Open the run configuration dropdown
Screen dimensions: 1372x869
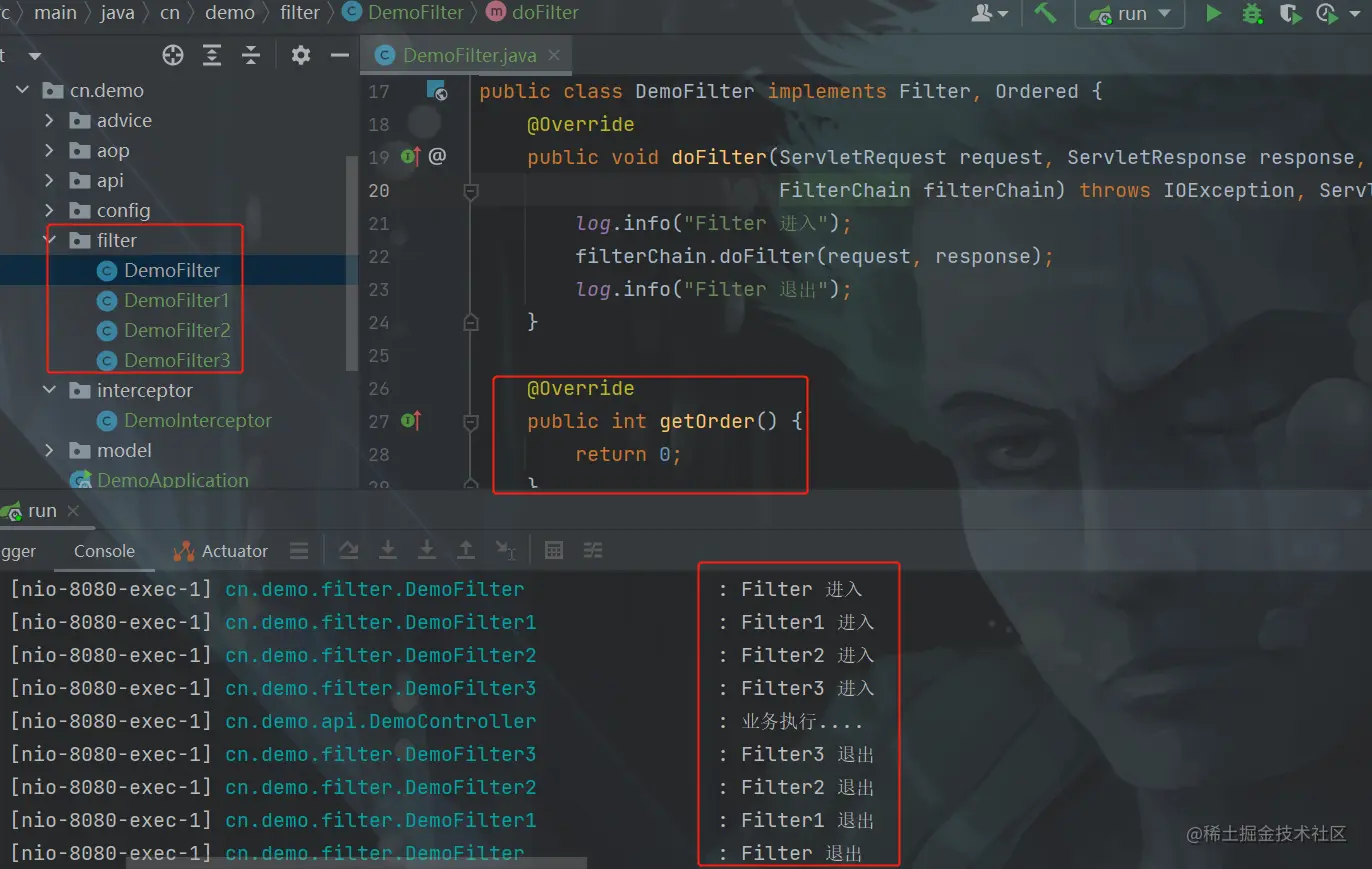click(x=1129, y=13)
